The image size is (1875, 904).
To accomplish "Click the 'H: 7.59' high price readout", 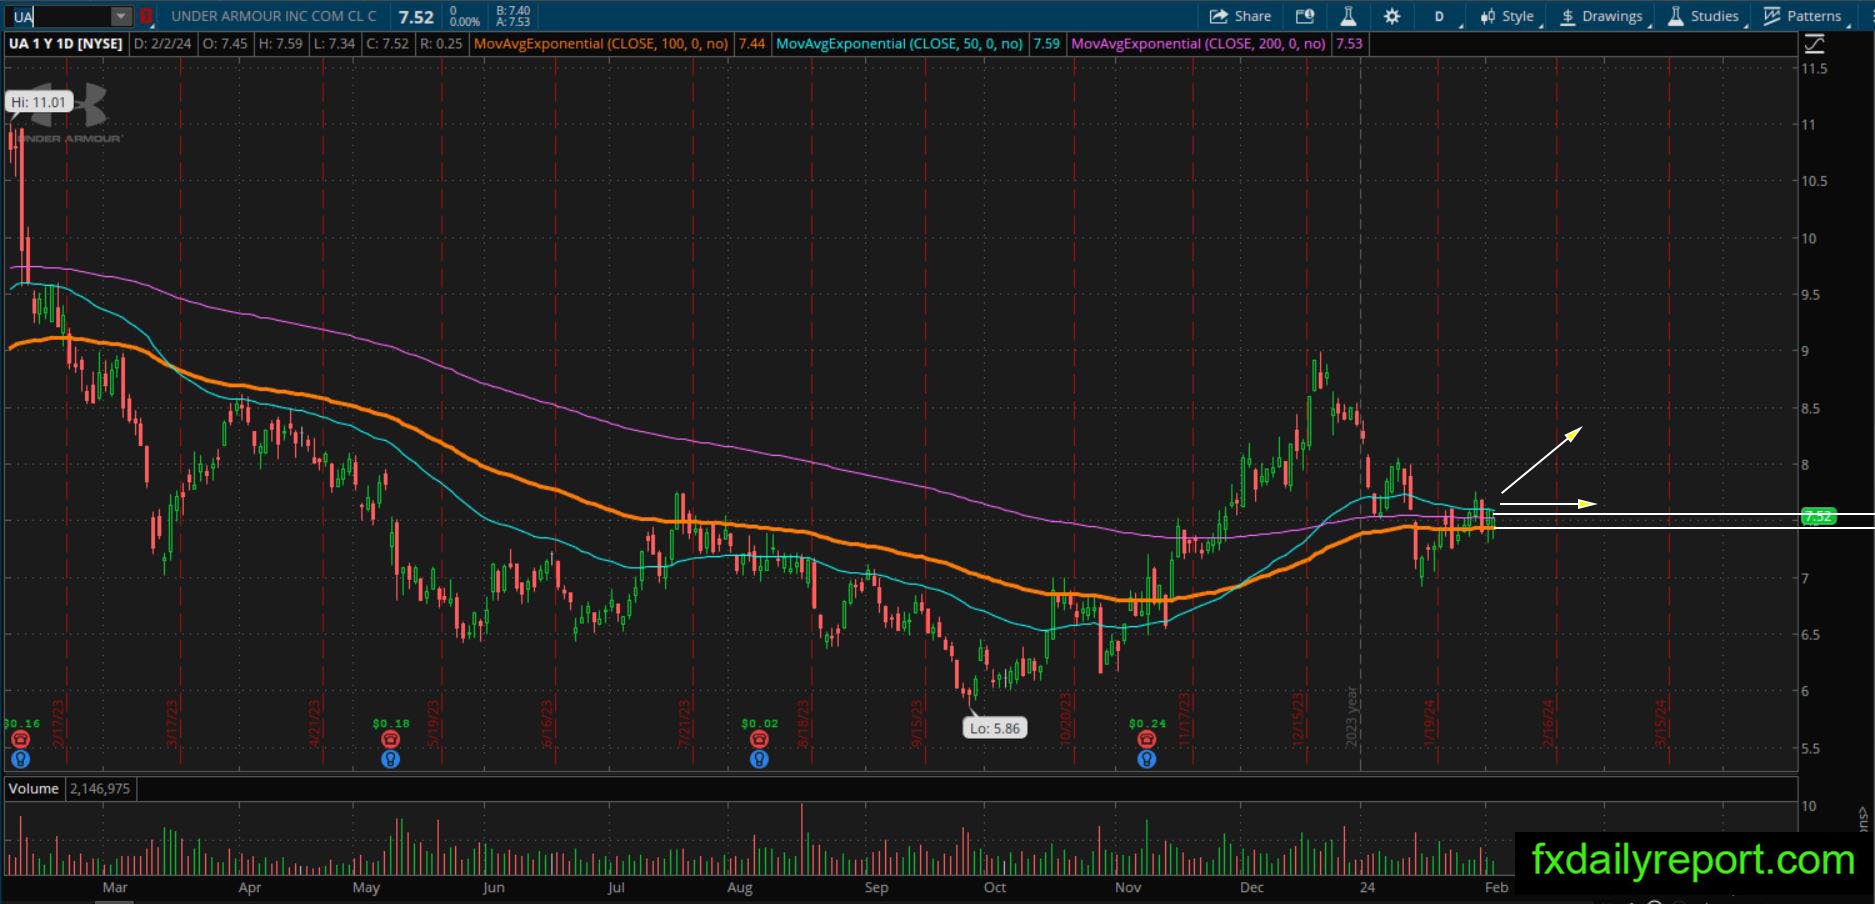I will (x=280, y=44).
